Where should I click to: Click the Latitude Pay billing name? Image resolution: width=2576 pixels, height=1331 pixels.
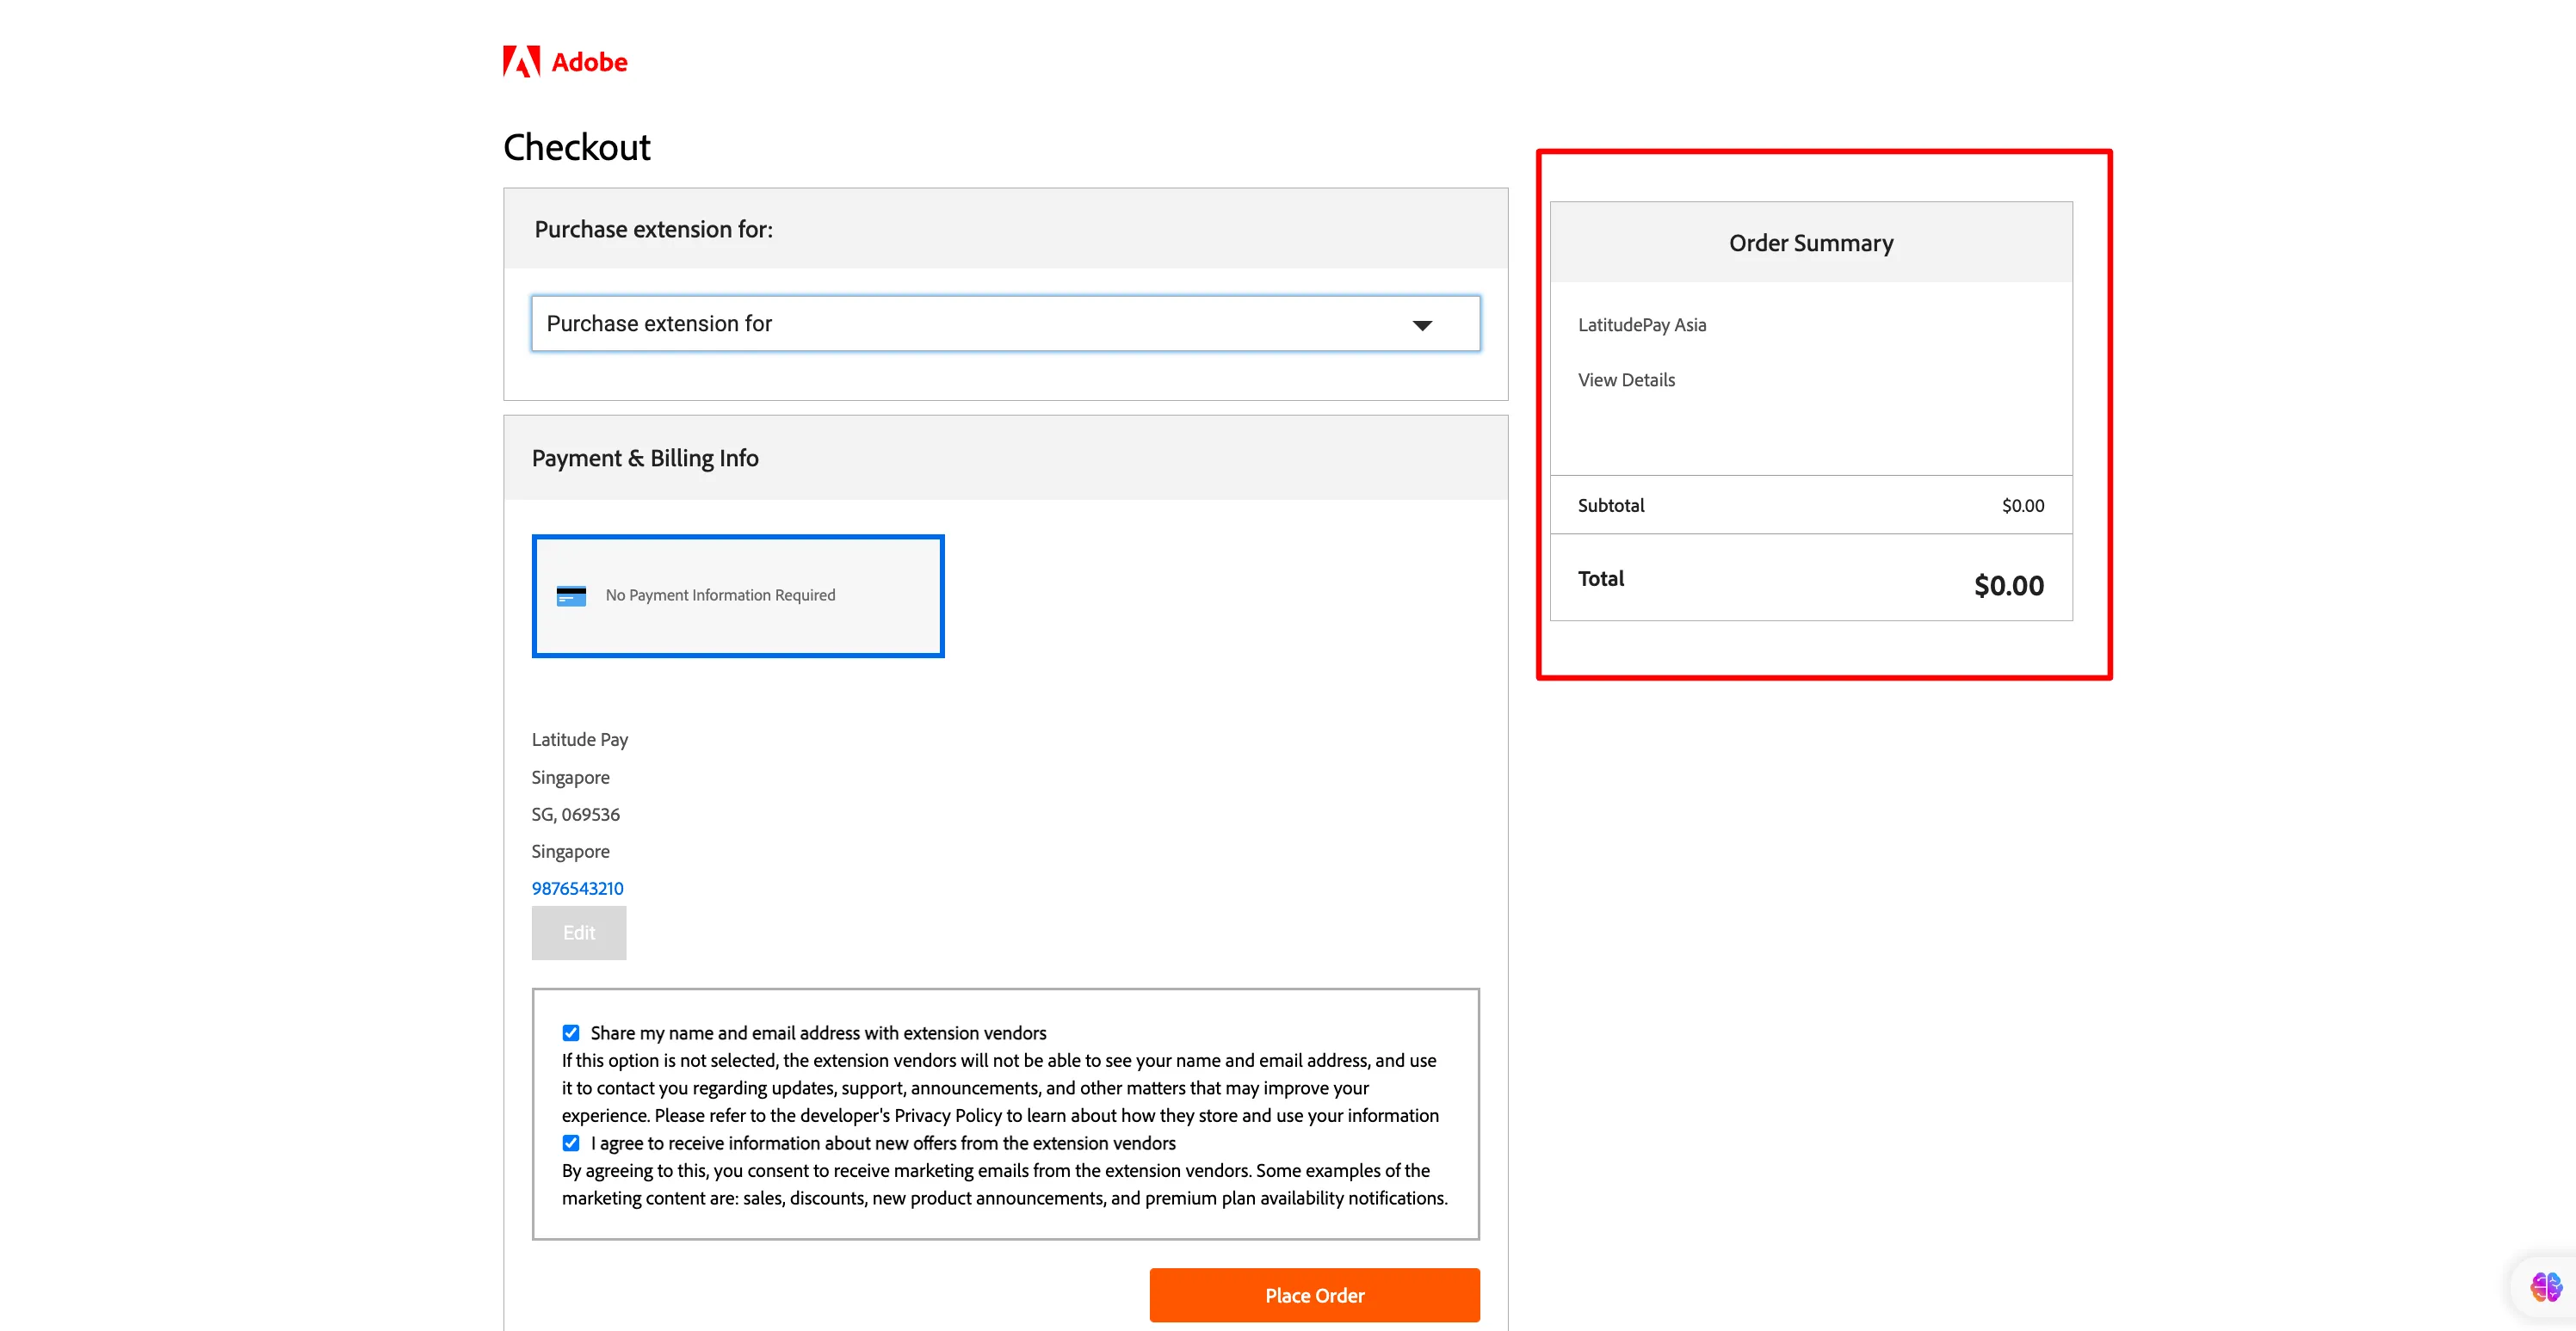pos(580,740)
